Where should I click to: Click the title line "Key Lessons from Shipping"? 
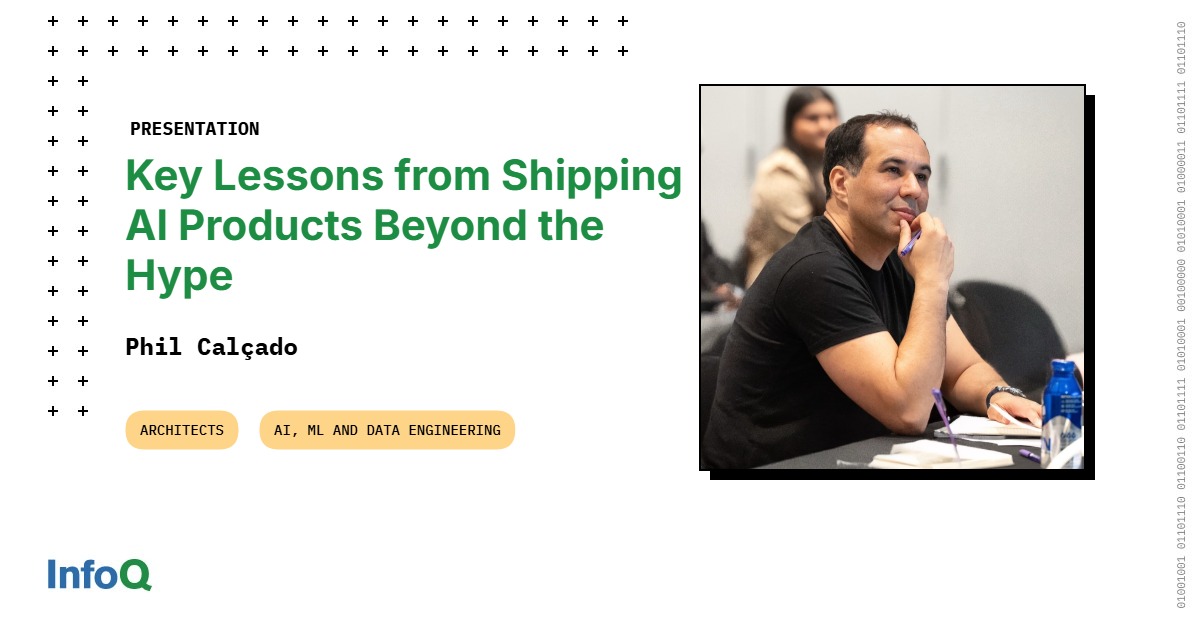point(404,176)
